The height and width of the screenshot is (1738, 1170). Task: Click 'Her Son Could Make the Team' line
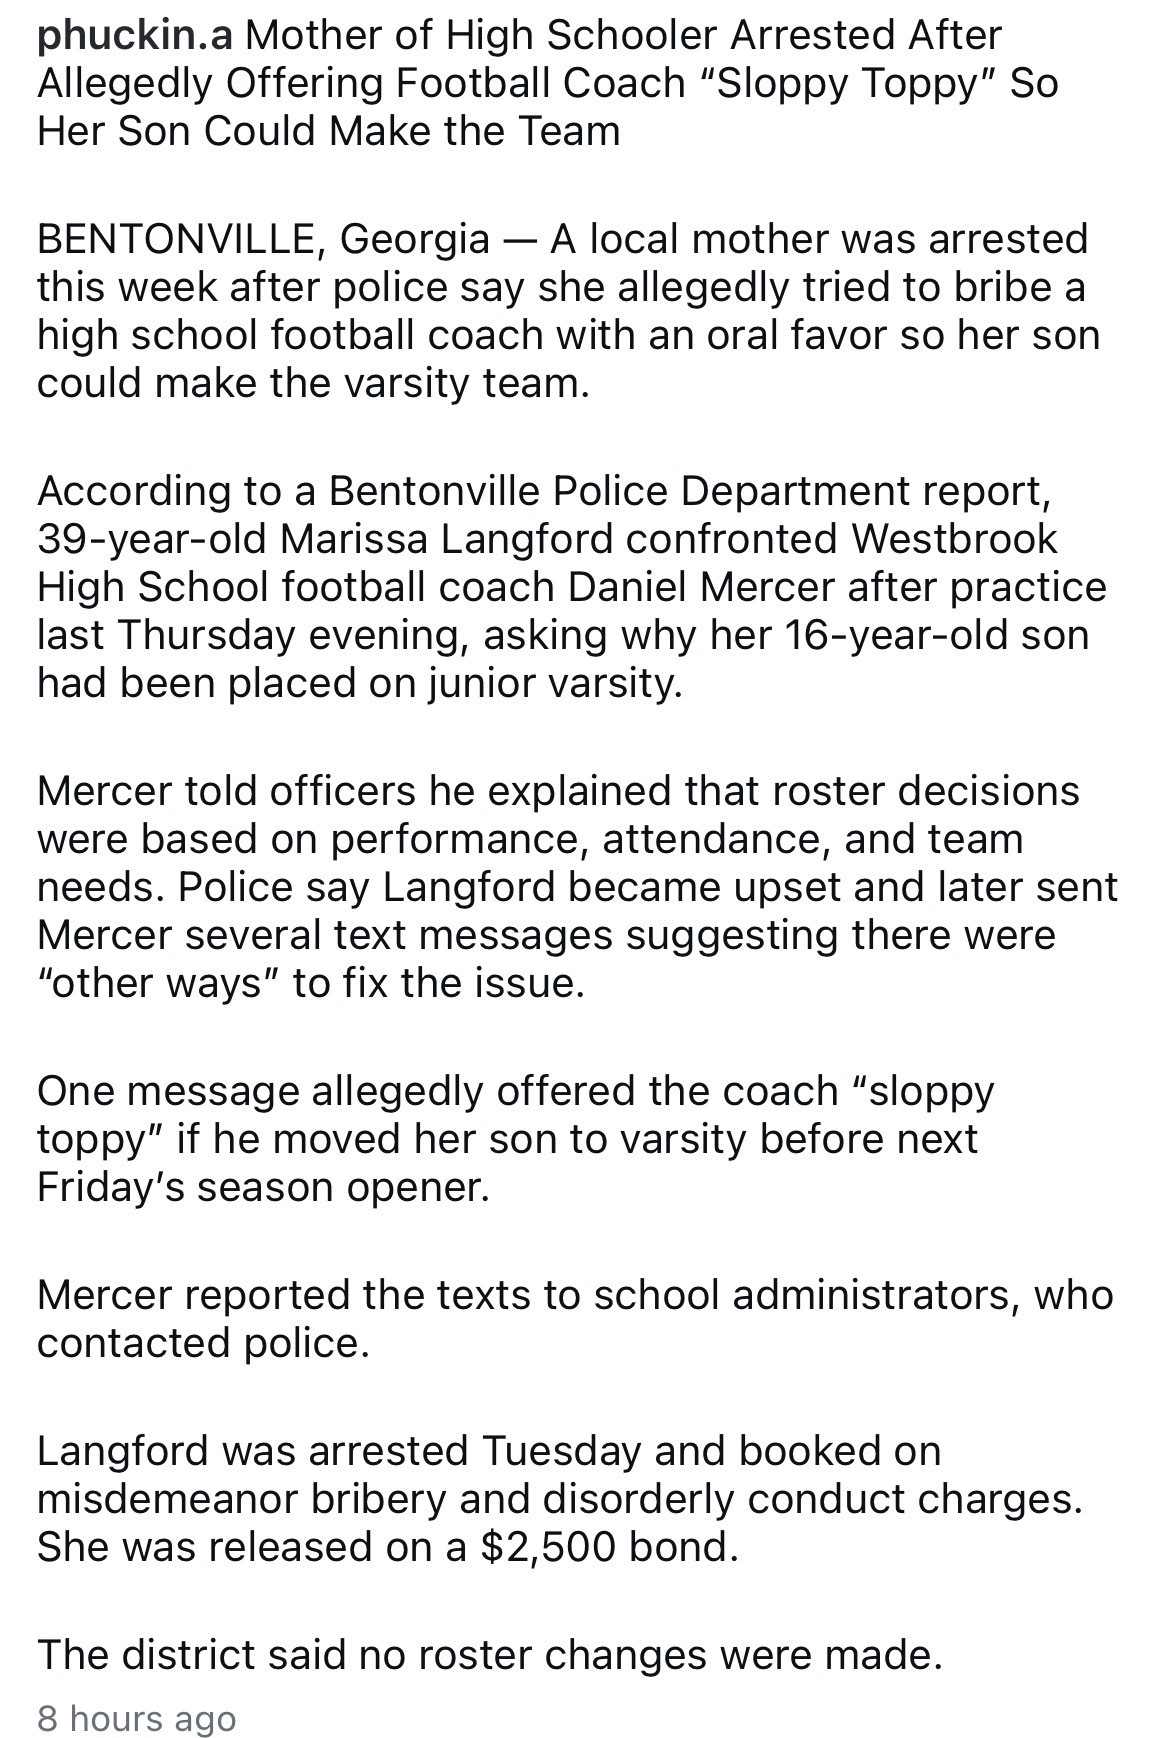pos(329,132)
